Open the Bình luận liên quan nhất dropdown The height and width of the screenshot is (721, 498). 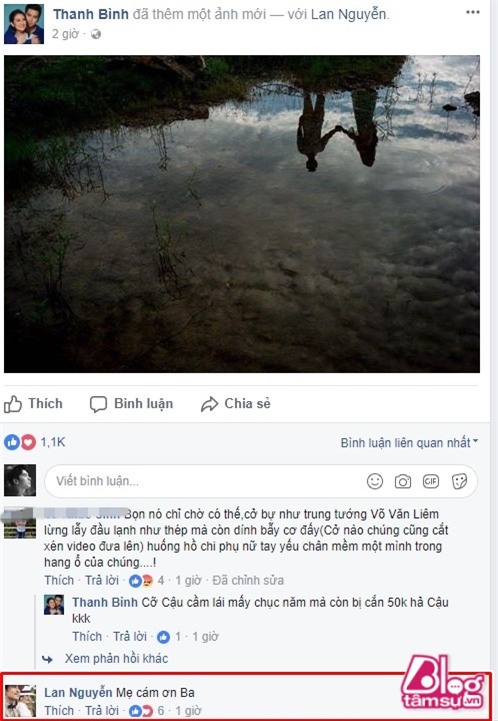[409, 443]
